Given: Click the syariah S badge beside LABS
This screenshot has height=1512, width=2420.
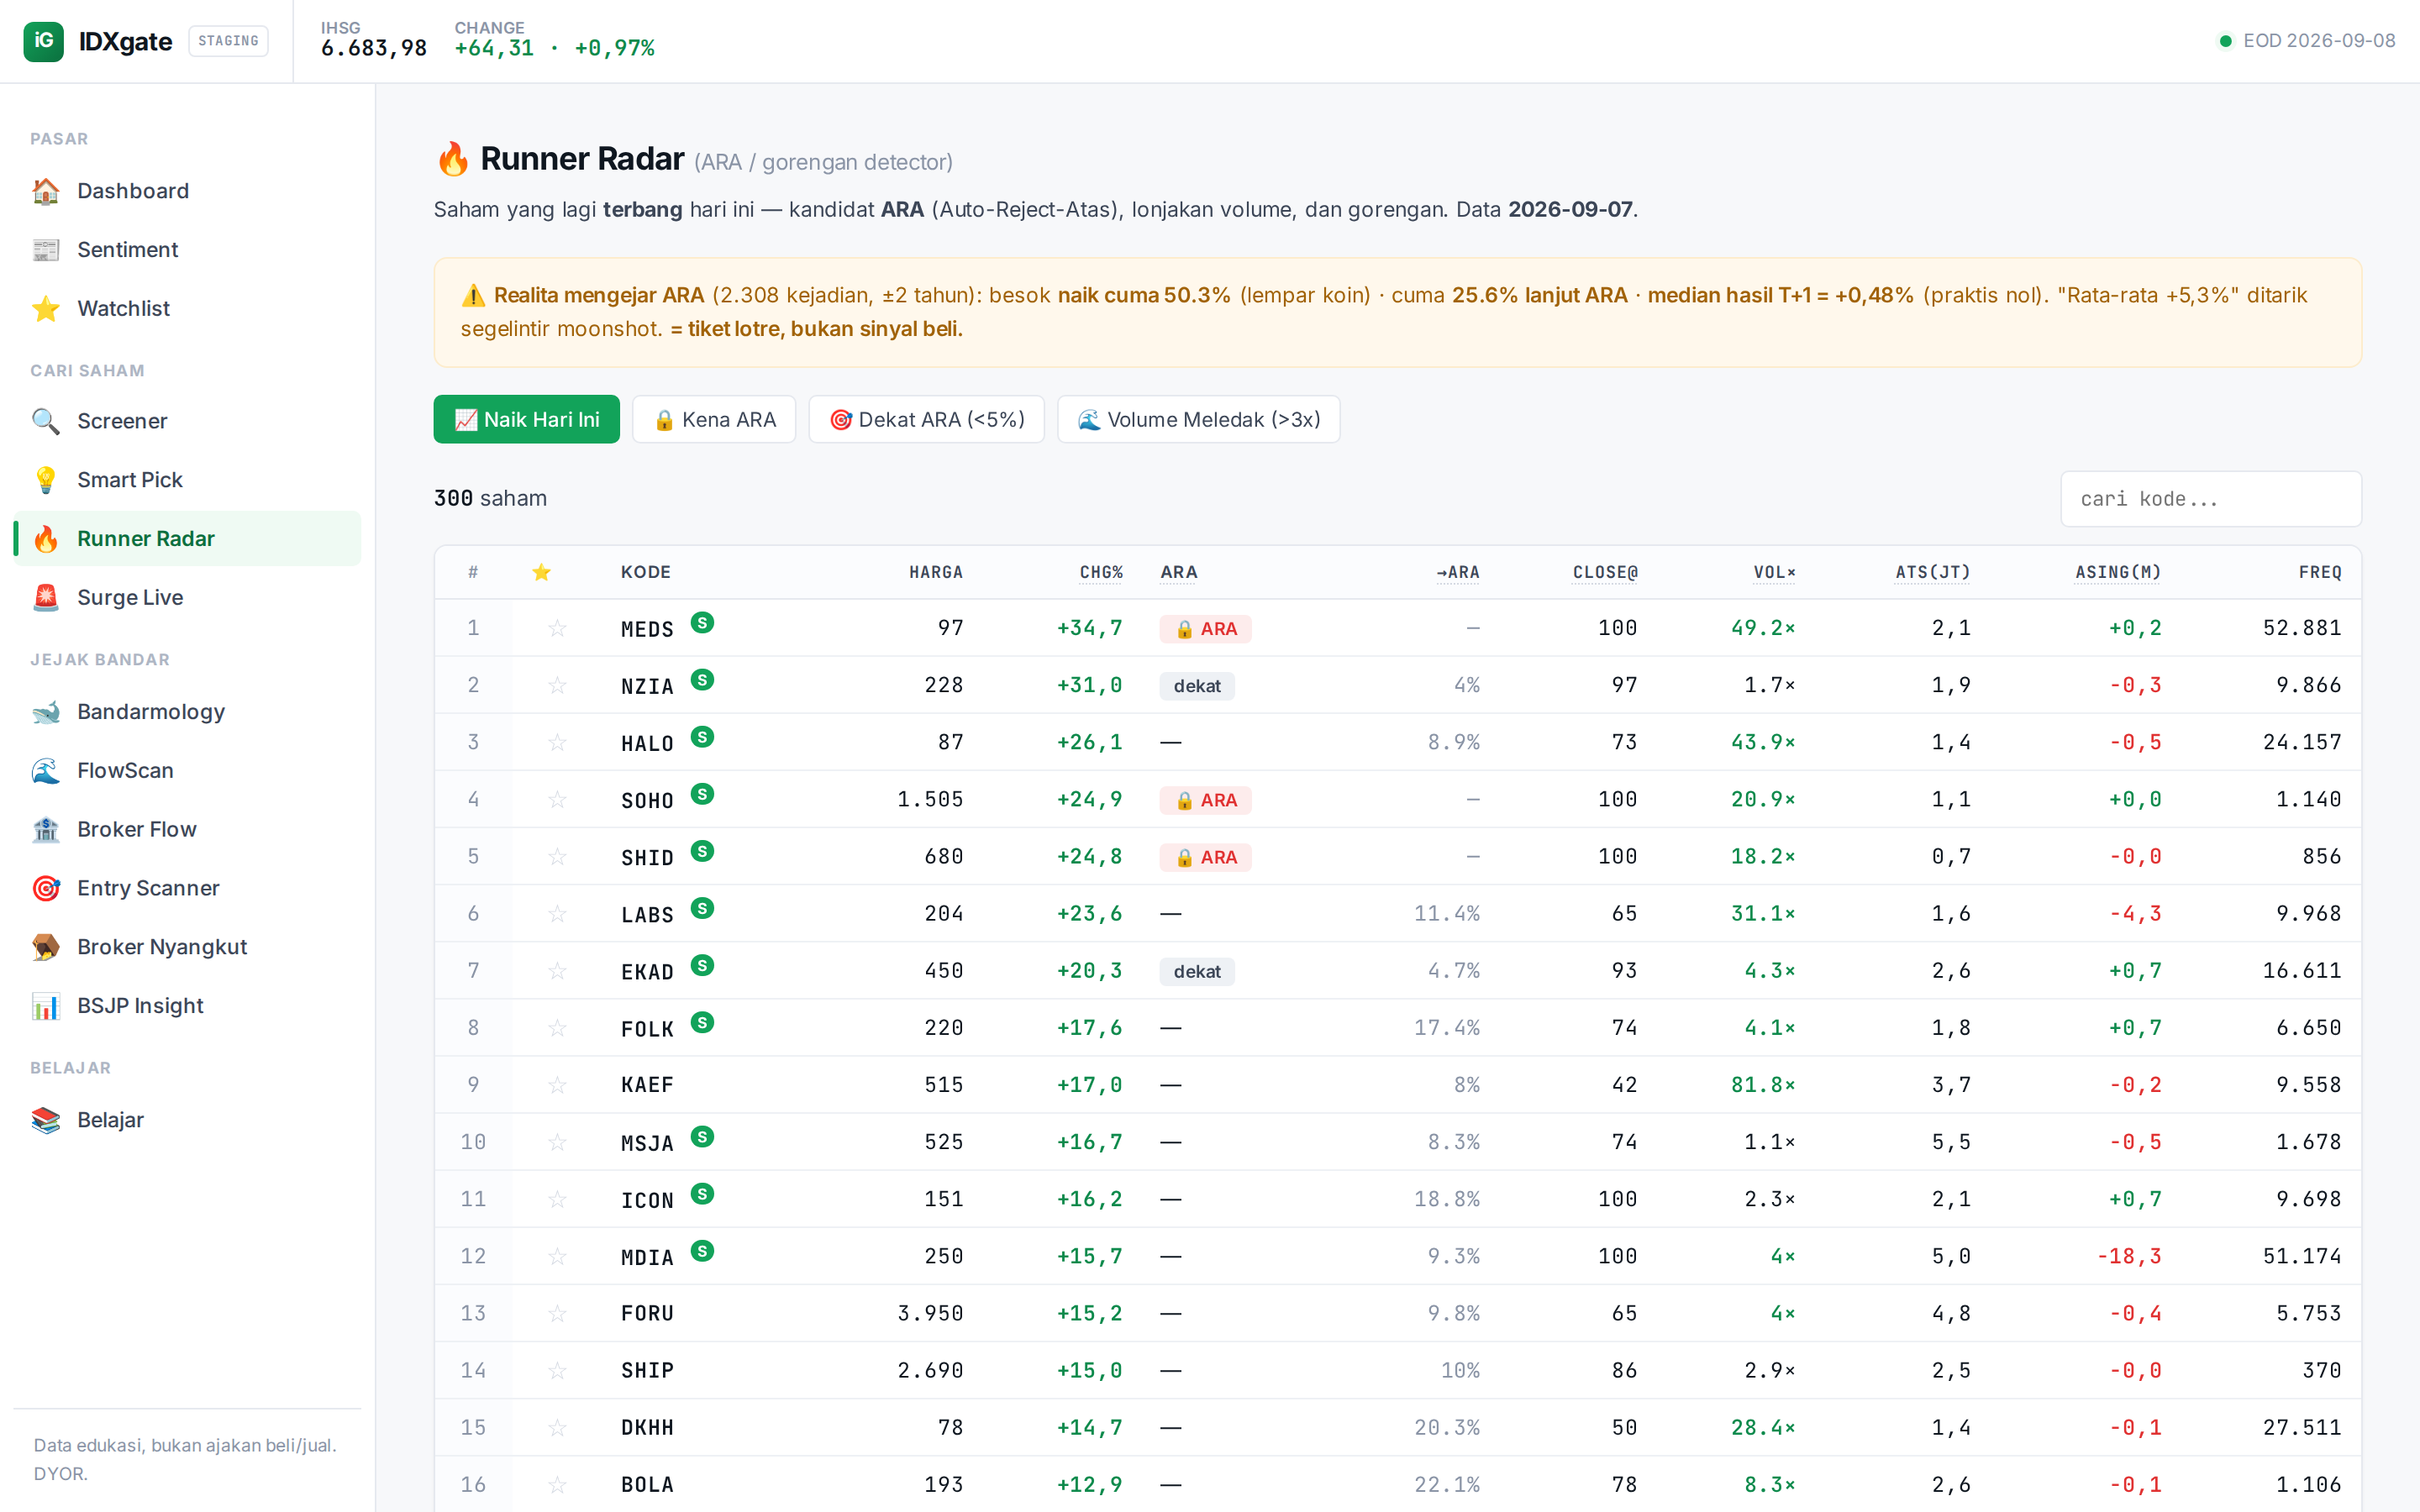Looking at the screenshot, I should point(703,908).
